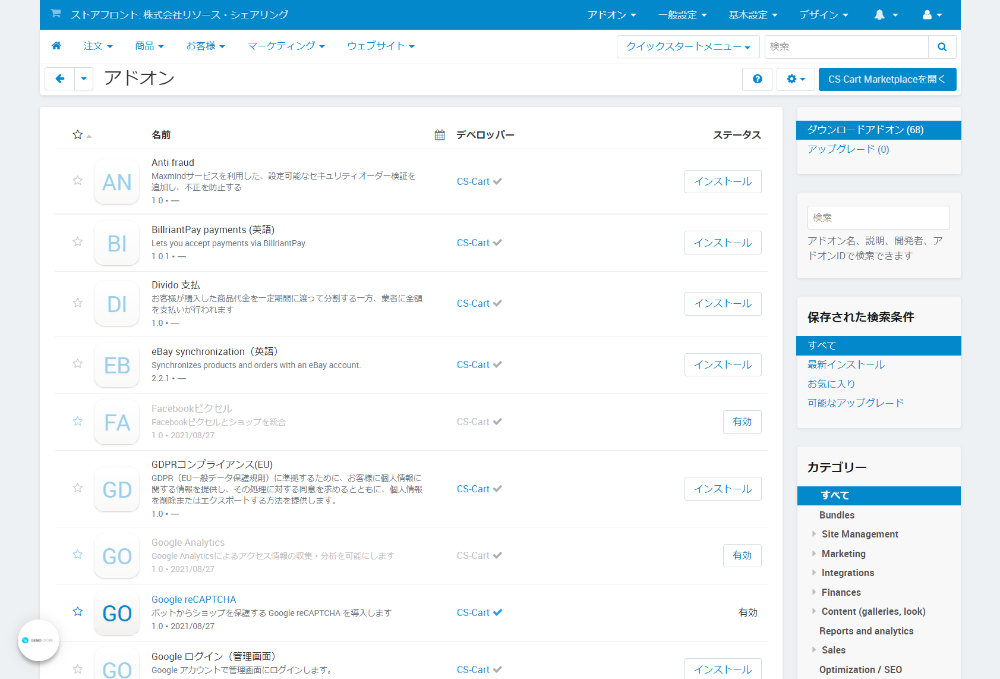Toggle favorite star for Anti fraud
This screenshot has height=679, width=1000.
(x=78, y=180)
